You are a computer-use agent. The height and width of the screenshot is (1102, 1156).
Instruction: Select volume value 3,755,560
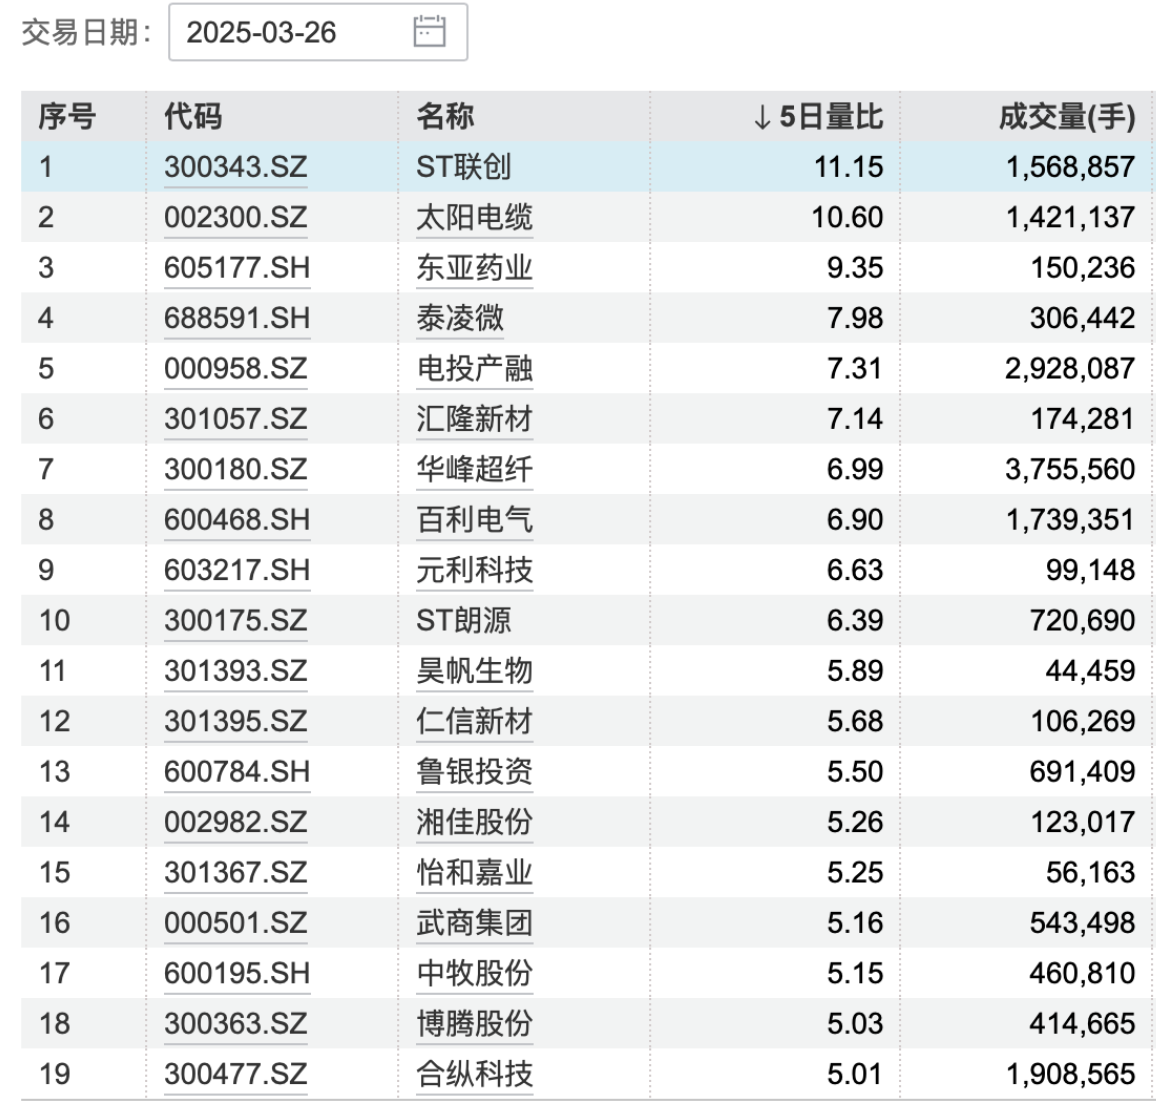[1070, 470]
